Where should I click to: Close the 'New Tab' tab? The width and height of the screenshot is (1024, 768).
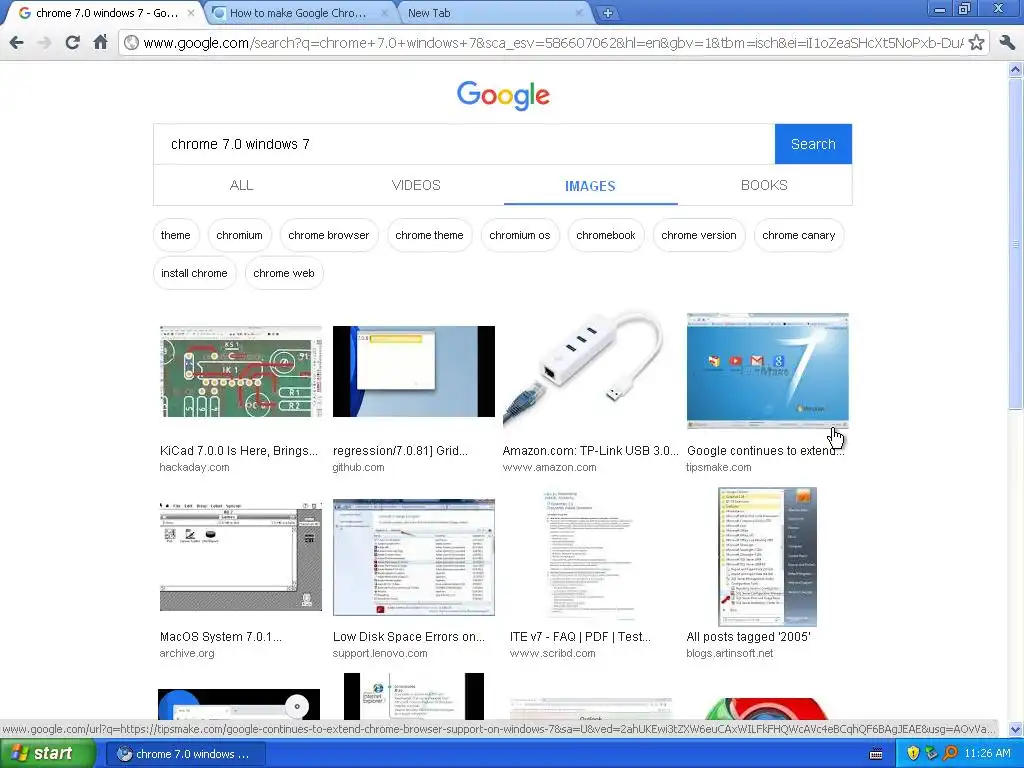point(579,13)
